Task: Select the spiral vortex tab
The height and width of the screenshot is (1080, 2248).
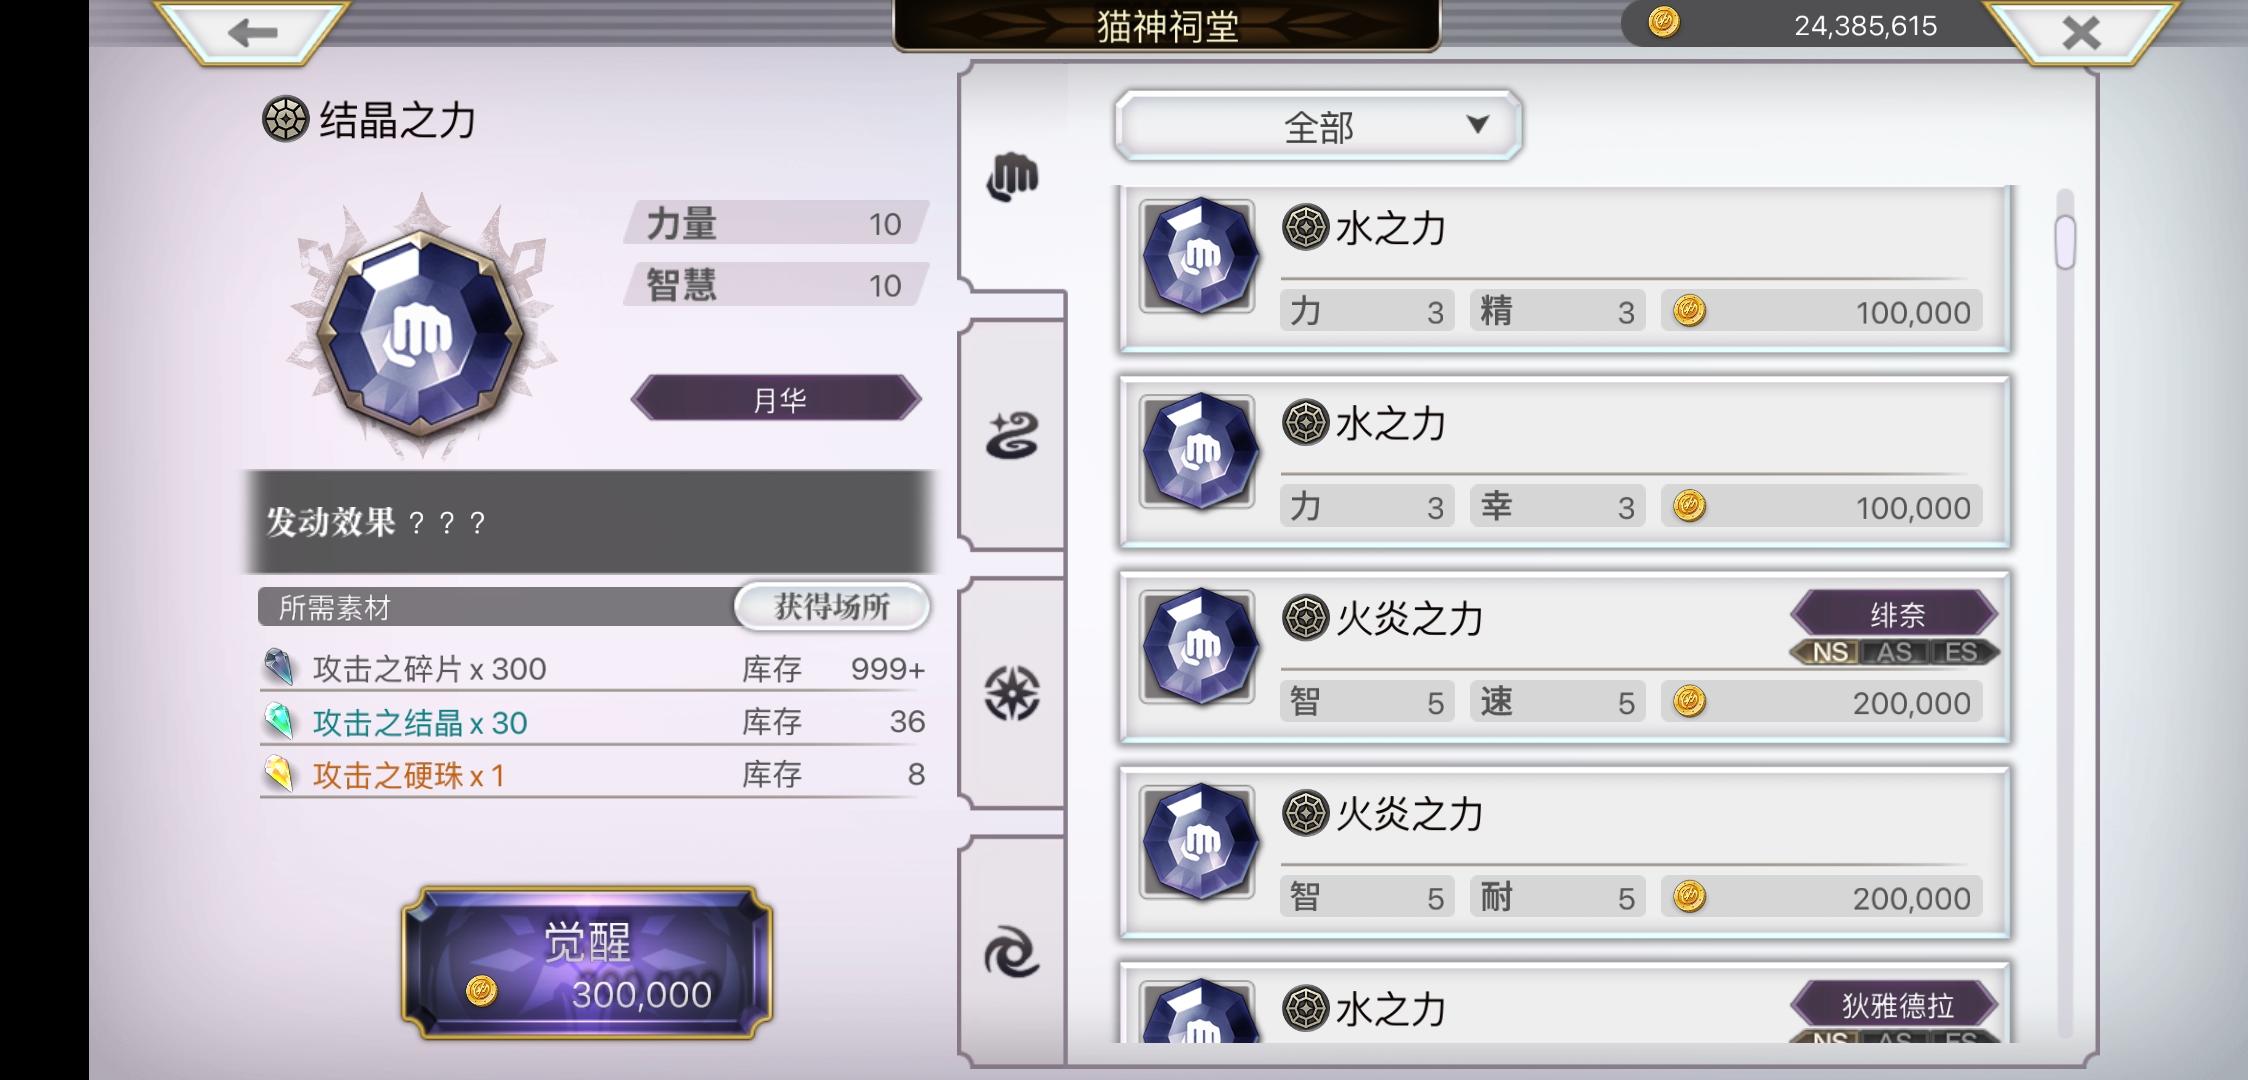Action: [1012, 952]
